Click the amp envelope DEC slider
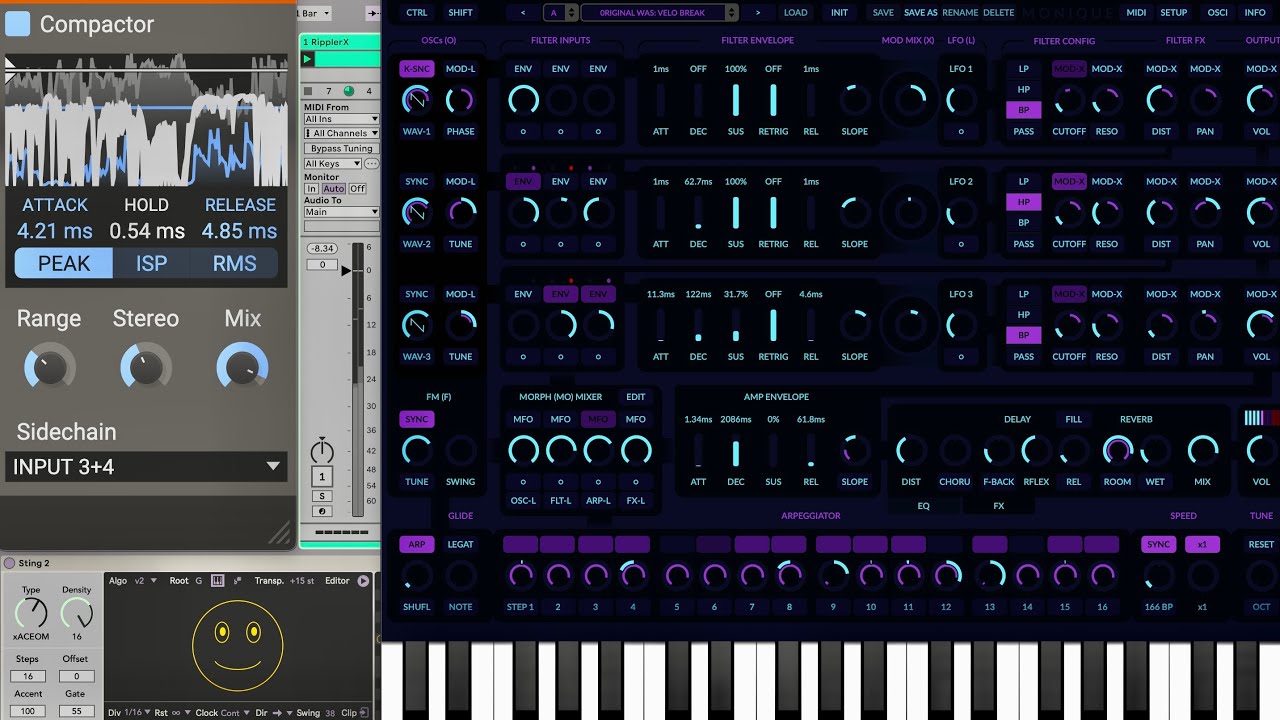Viewport: 1280px width, 720px height. tap(736, 450)
